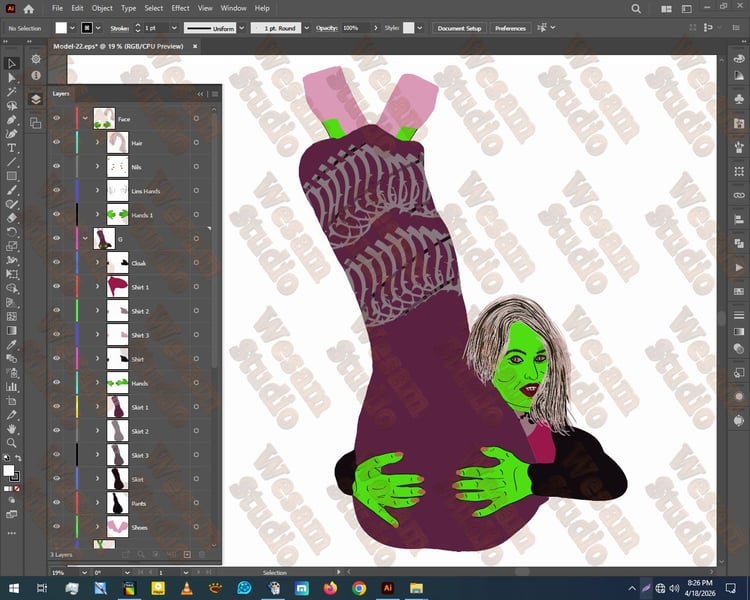This screenshot has height=600, width=750.
Task: Click the Style swatch in control bar
Action: click(x=408, y=28)
